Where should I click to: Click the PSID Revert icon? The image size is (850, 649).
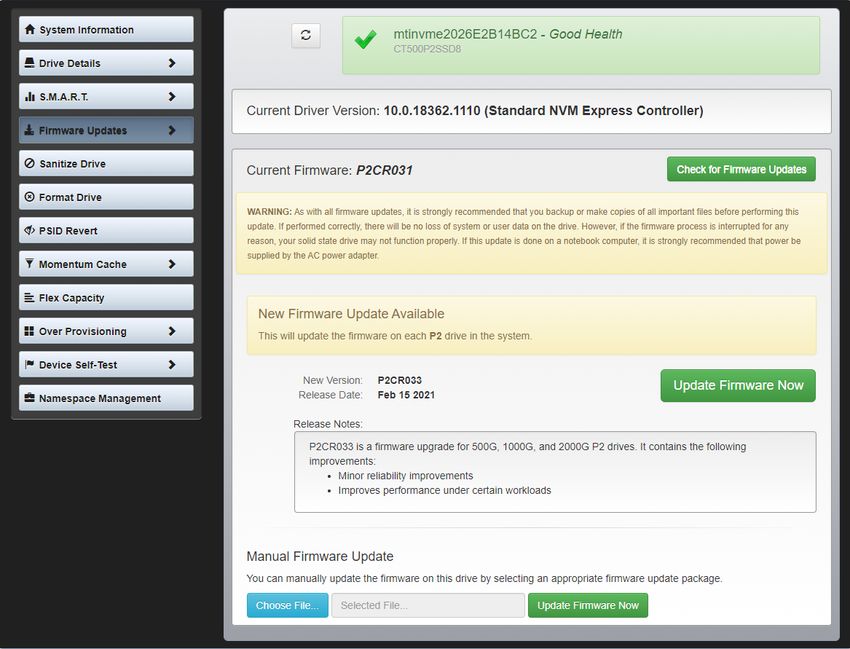coord(29,231)
